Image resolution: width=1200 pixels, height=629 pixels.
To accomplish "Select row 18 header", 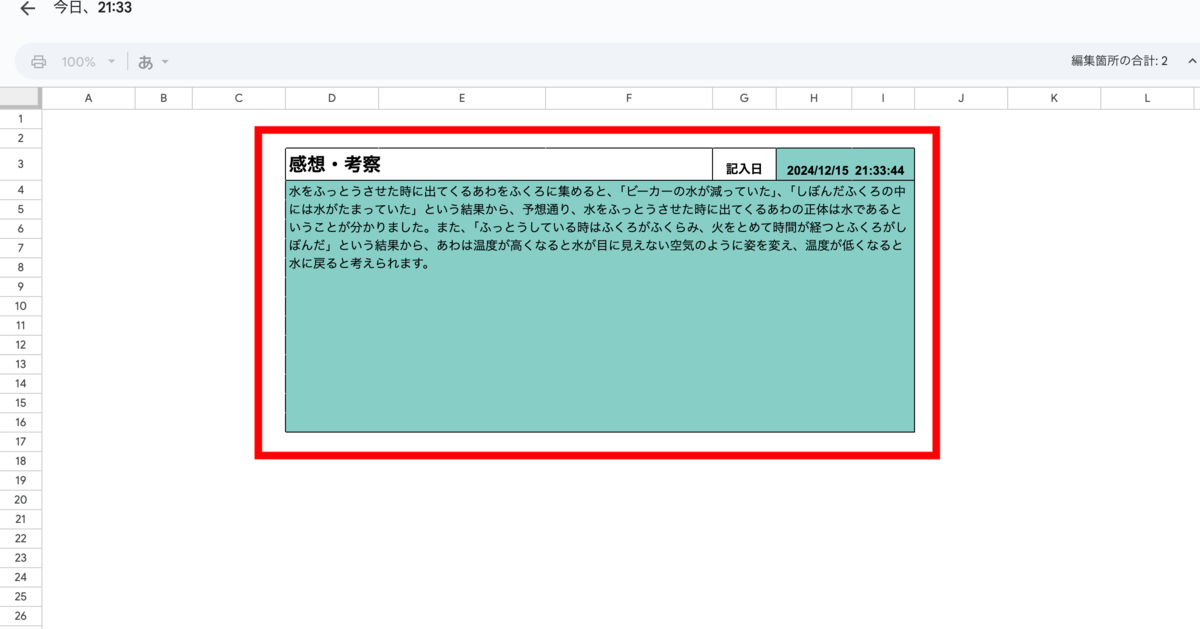I will tap(21, 461).
